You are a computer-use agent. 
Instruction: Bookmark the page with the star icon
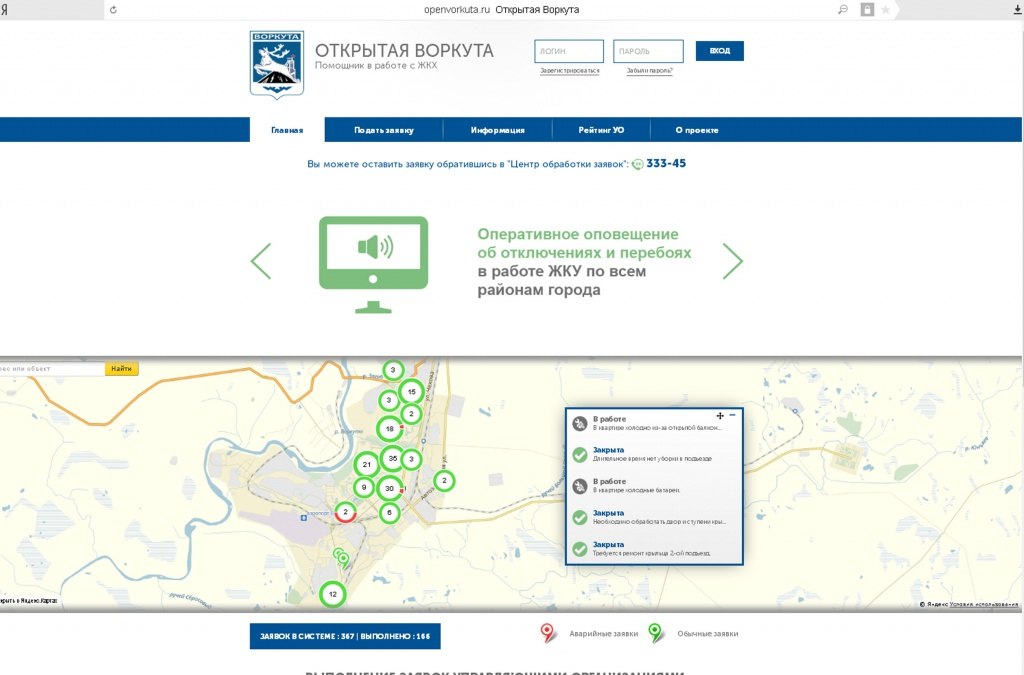pyautogui.click(x=885, y=9)
